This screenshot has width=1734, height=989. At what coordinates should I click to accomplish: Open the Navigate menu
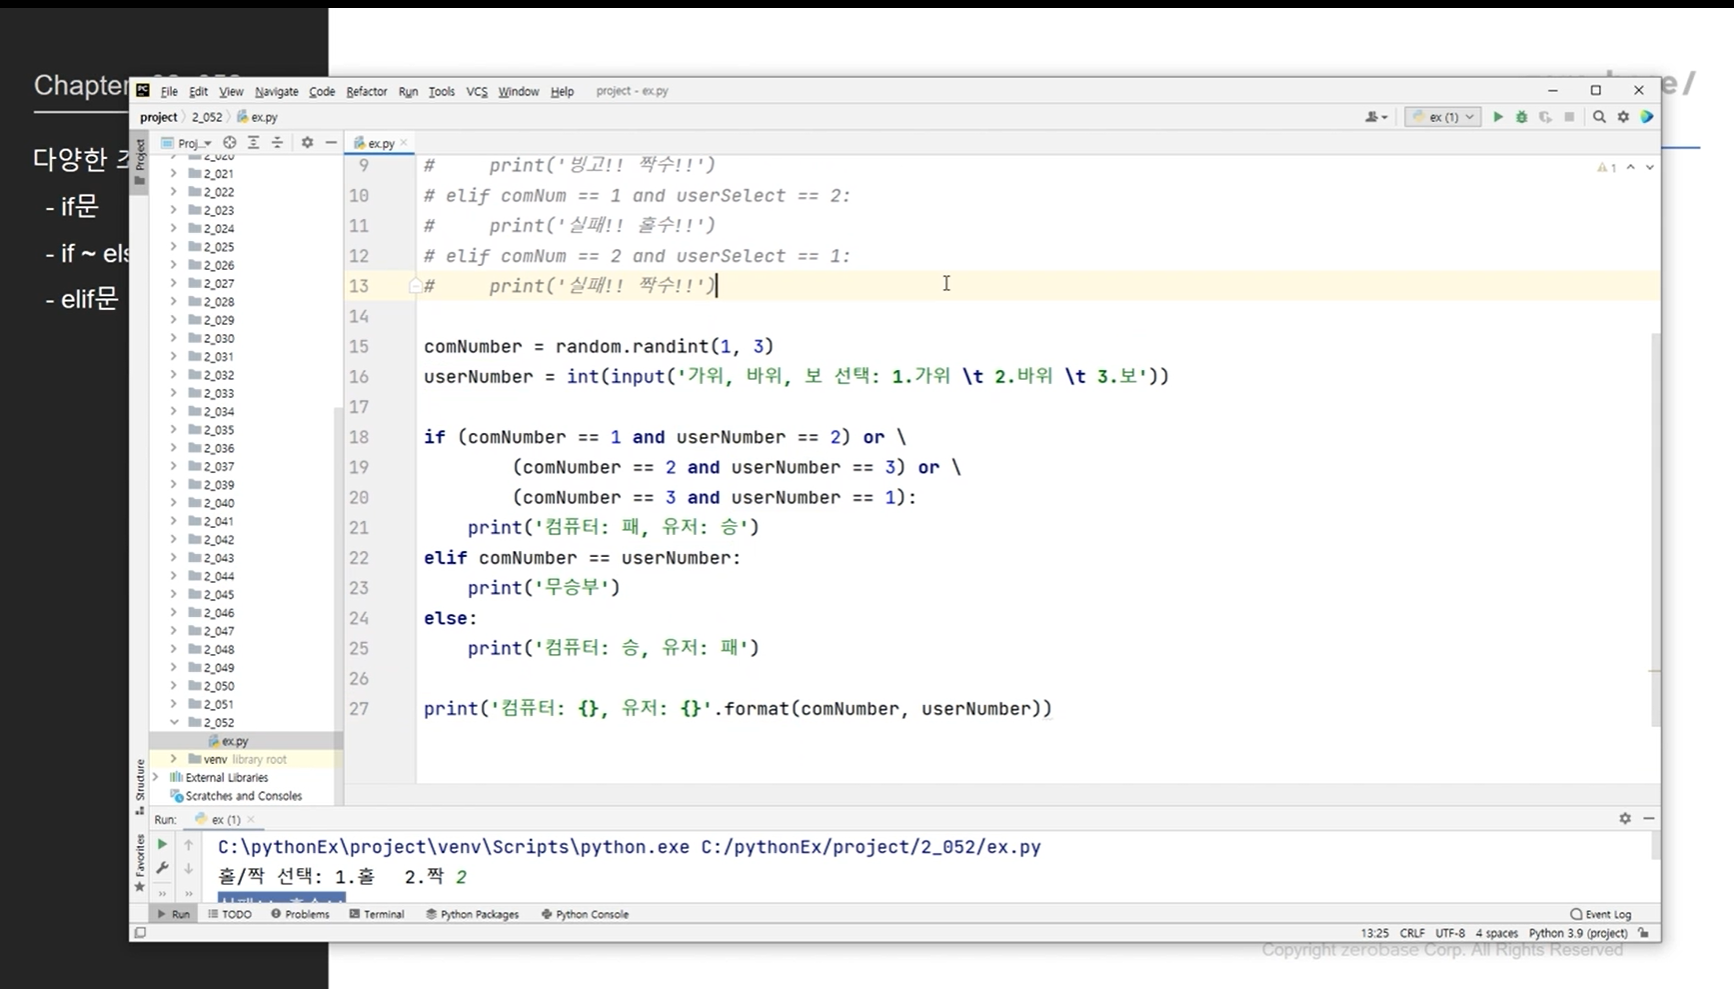(x=276, y=91)
